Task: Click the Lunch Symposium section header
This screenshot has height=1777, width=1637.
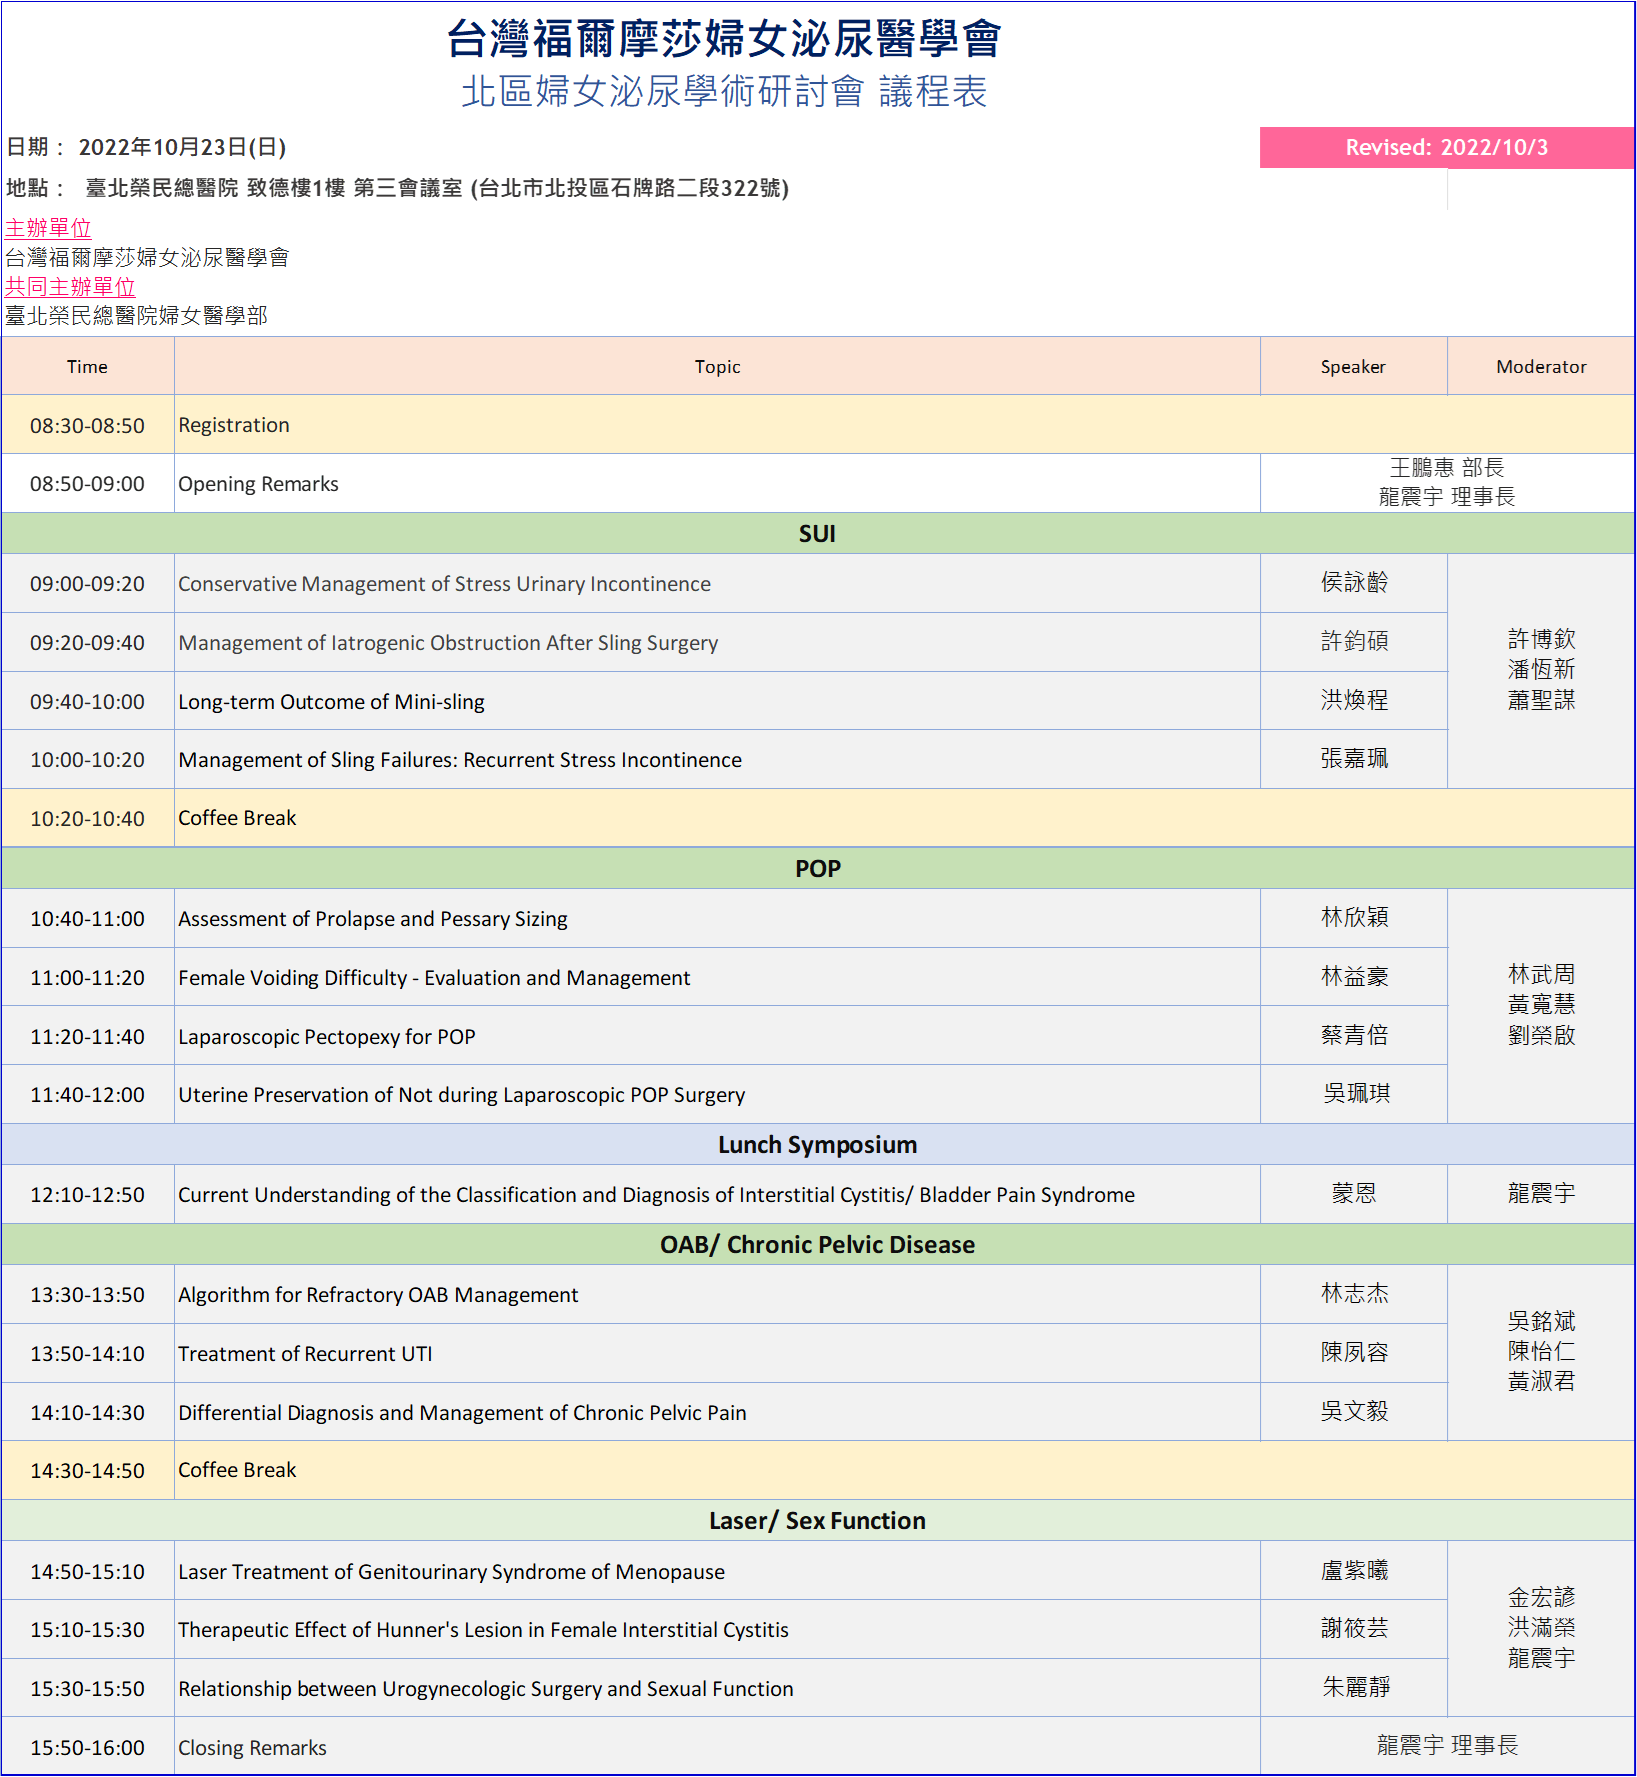Action: pos(817,1145)
